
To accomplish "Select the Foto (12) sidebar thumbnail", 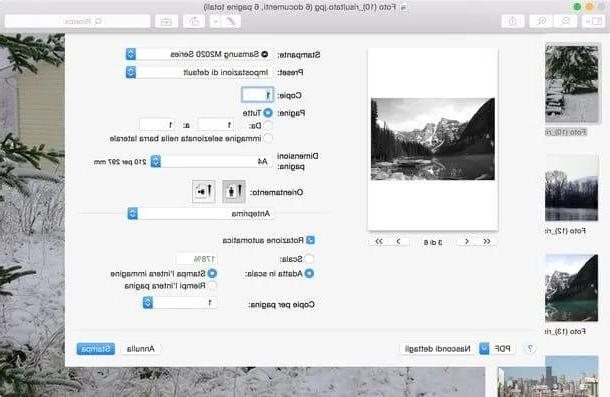I will click(x=571, y=188).
